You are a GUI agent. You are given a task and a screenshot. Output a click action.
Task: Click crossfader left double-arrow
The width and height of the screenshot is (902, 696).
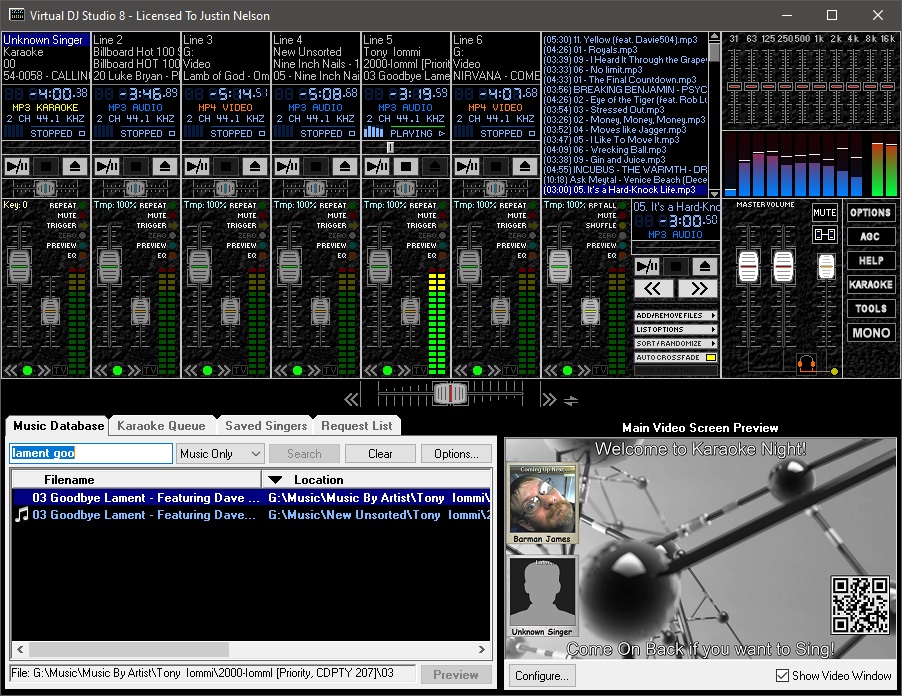(x=351, y=399)
